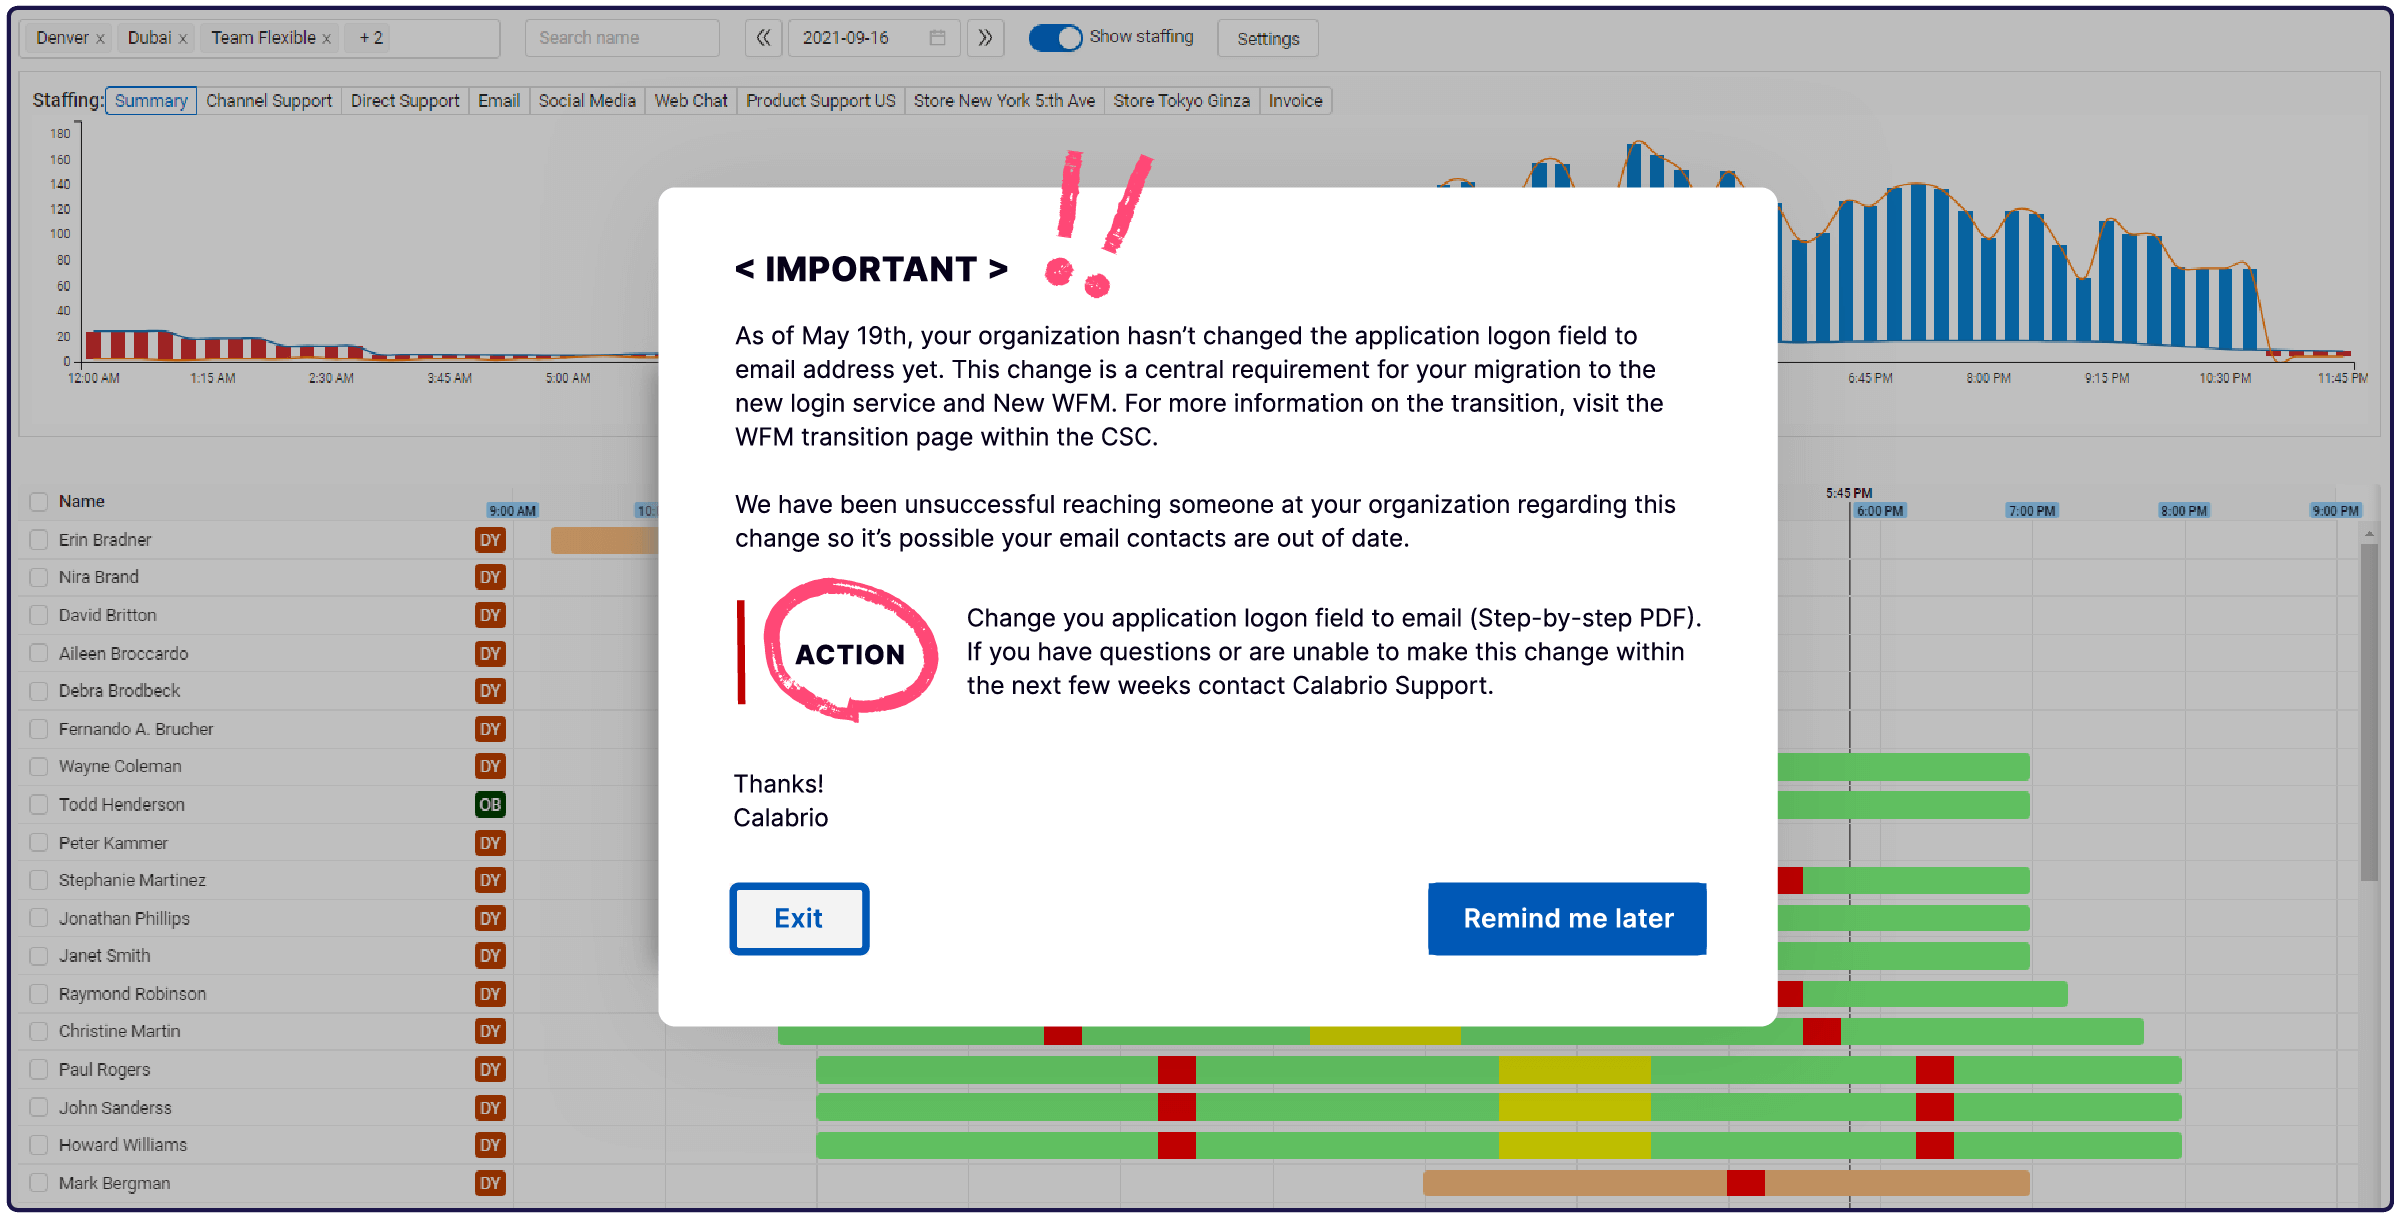Click the DY badge for Howard Williams
2400x1220 pixels.
point(490,1145)
